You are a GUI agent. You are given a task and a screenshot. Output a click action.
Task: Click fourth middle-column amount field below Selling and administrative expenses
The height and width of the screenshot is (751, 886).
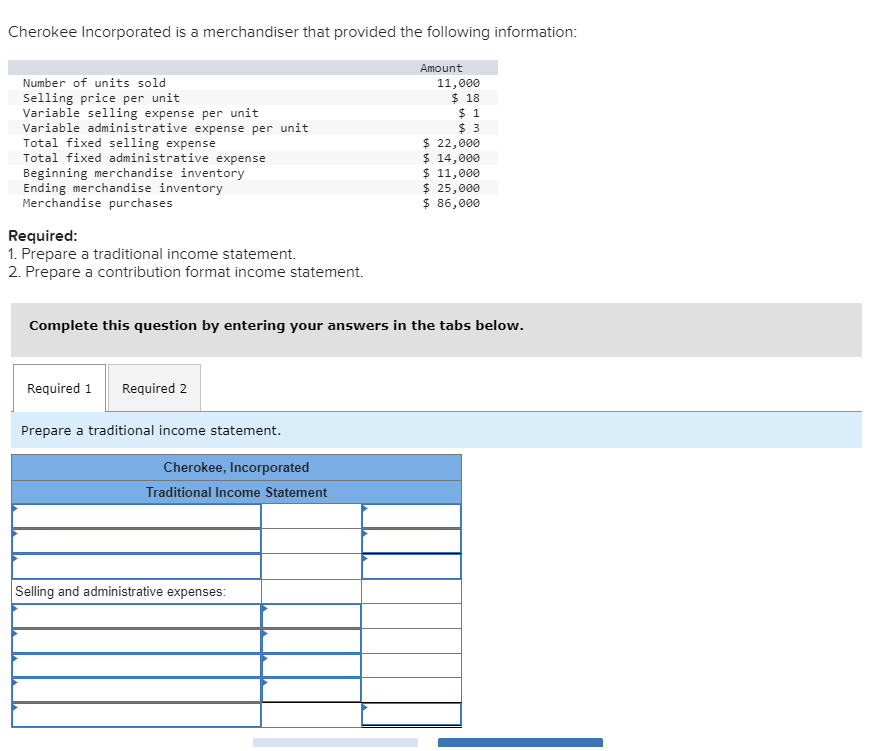(x=311, y=690)
